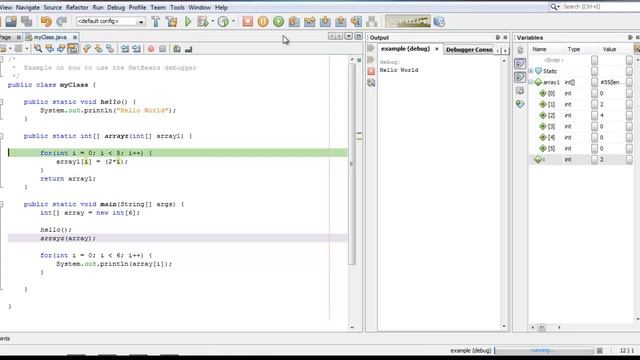The image size is (640, 360).
Task: Step Into with the down-arrow icon
Action: pos(325,21)
